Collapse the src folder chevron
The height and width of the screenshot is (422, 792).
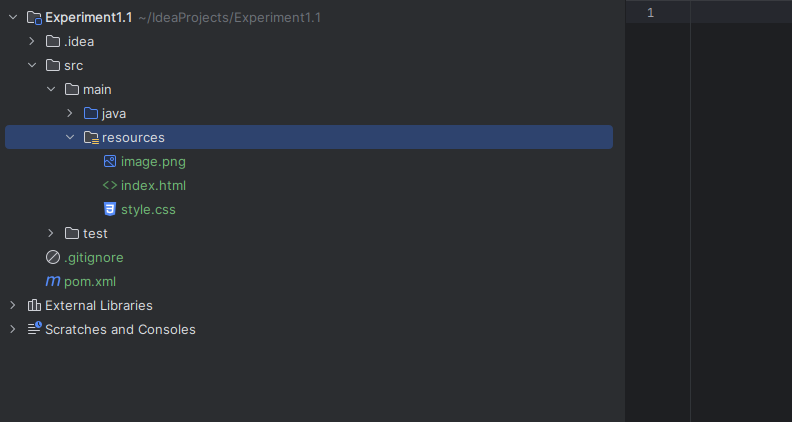32,65
